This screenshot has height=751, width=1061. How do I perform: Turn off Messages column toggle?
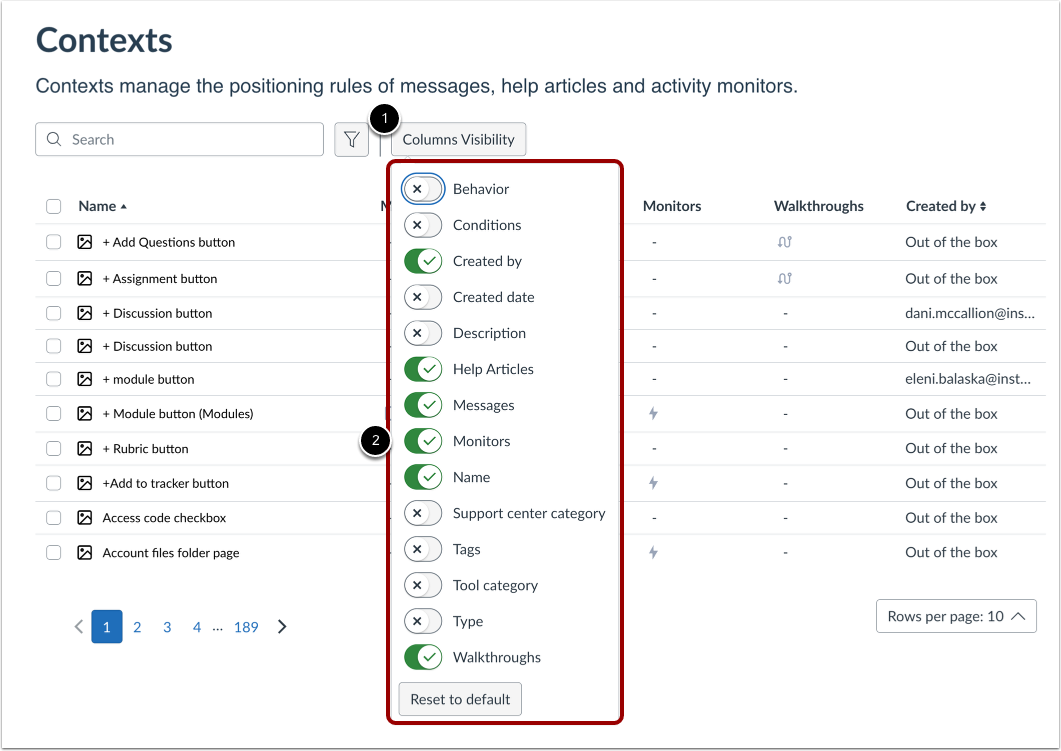pyautogui.click(x=424, y=405)
